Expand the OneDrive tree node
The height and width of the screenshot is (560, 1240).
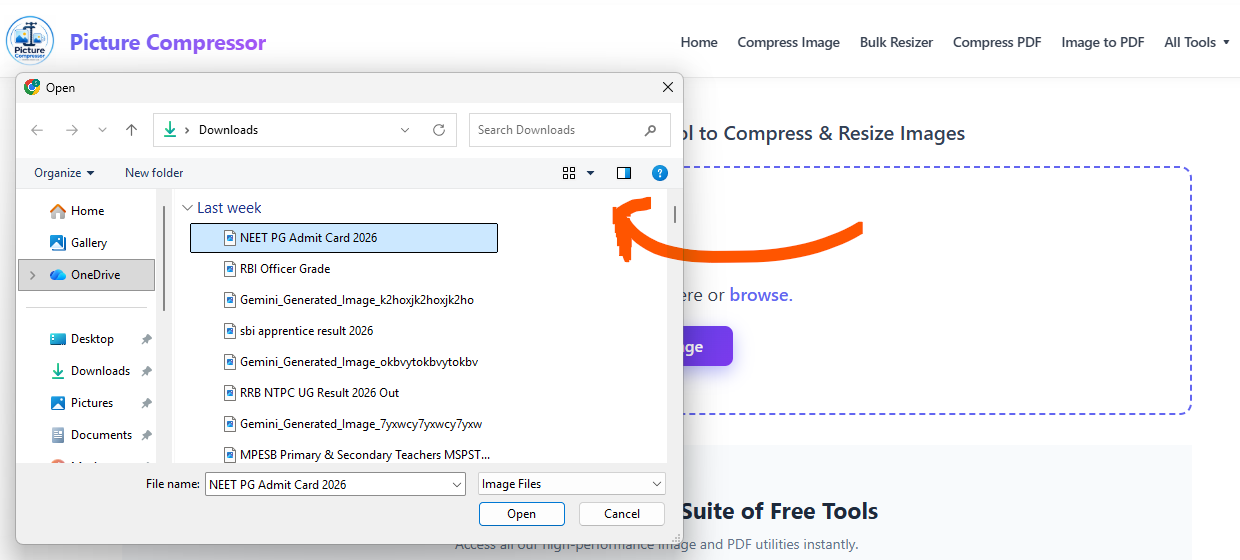(x=33, y=275)
